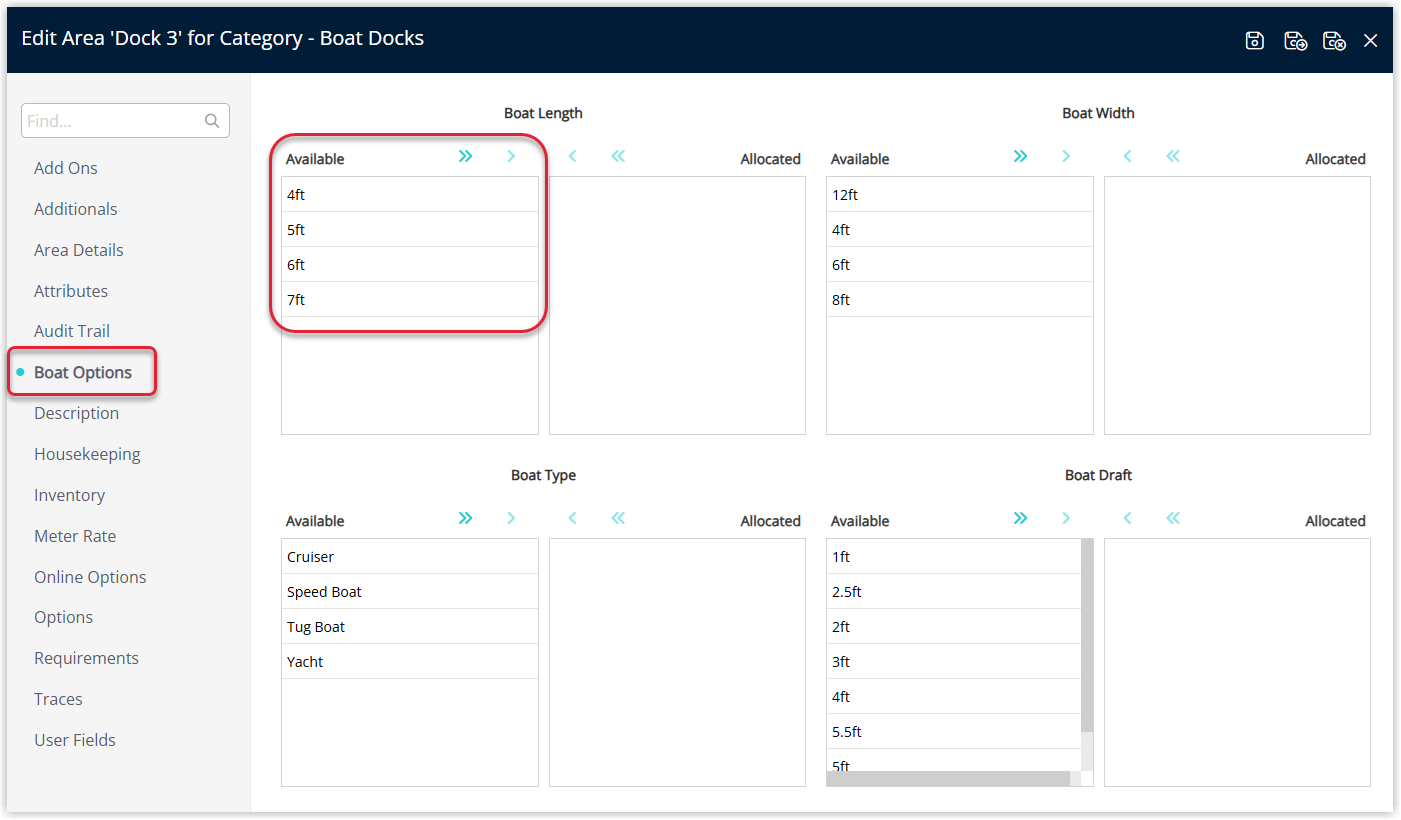Select Tug Boat type
This screenshot has width=1401, height=820.
point(410,627)
